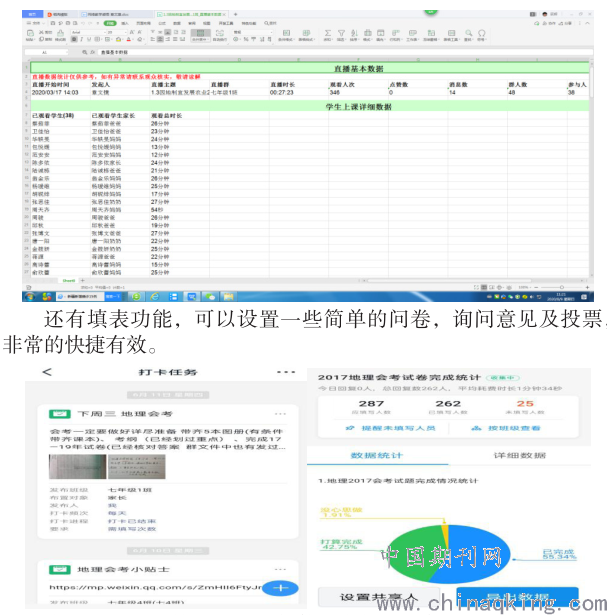Image resolution: width=607 pixels, height=615 pixels.
Task: Click the 262 filled count
Action: coord(448,404)
